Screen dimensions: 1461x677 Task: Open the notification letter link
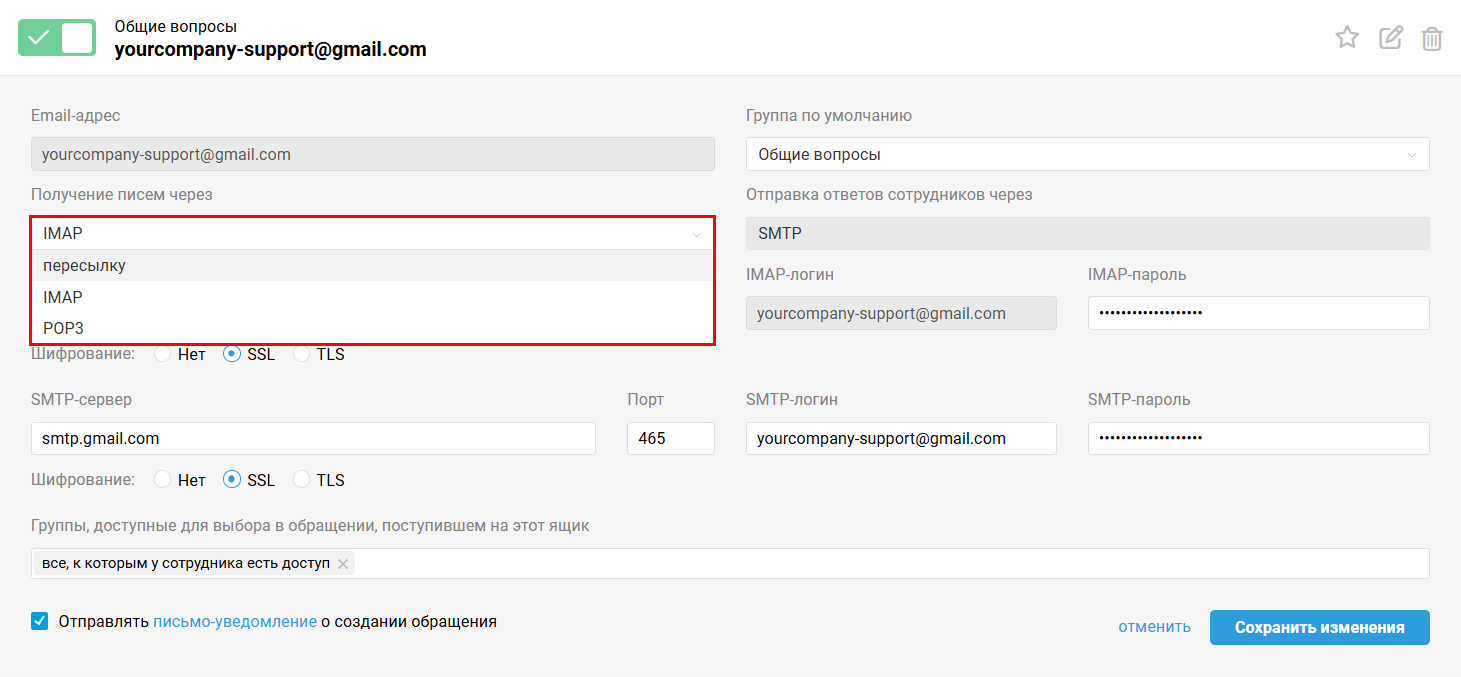[235, 621]
